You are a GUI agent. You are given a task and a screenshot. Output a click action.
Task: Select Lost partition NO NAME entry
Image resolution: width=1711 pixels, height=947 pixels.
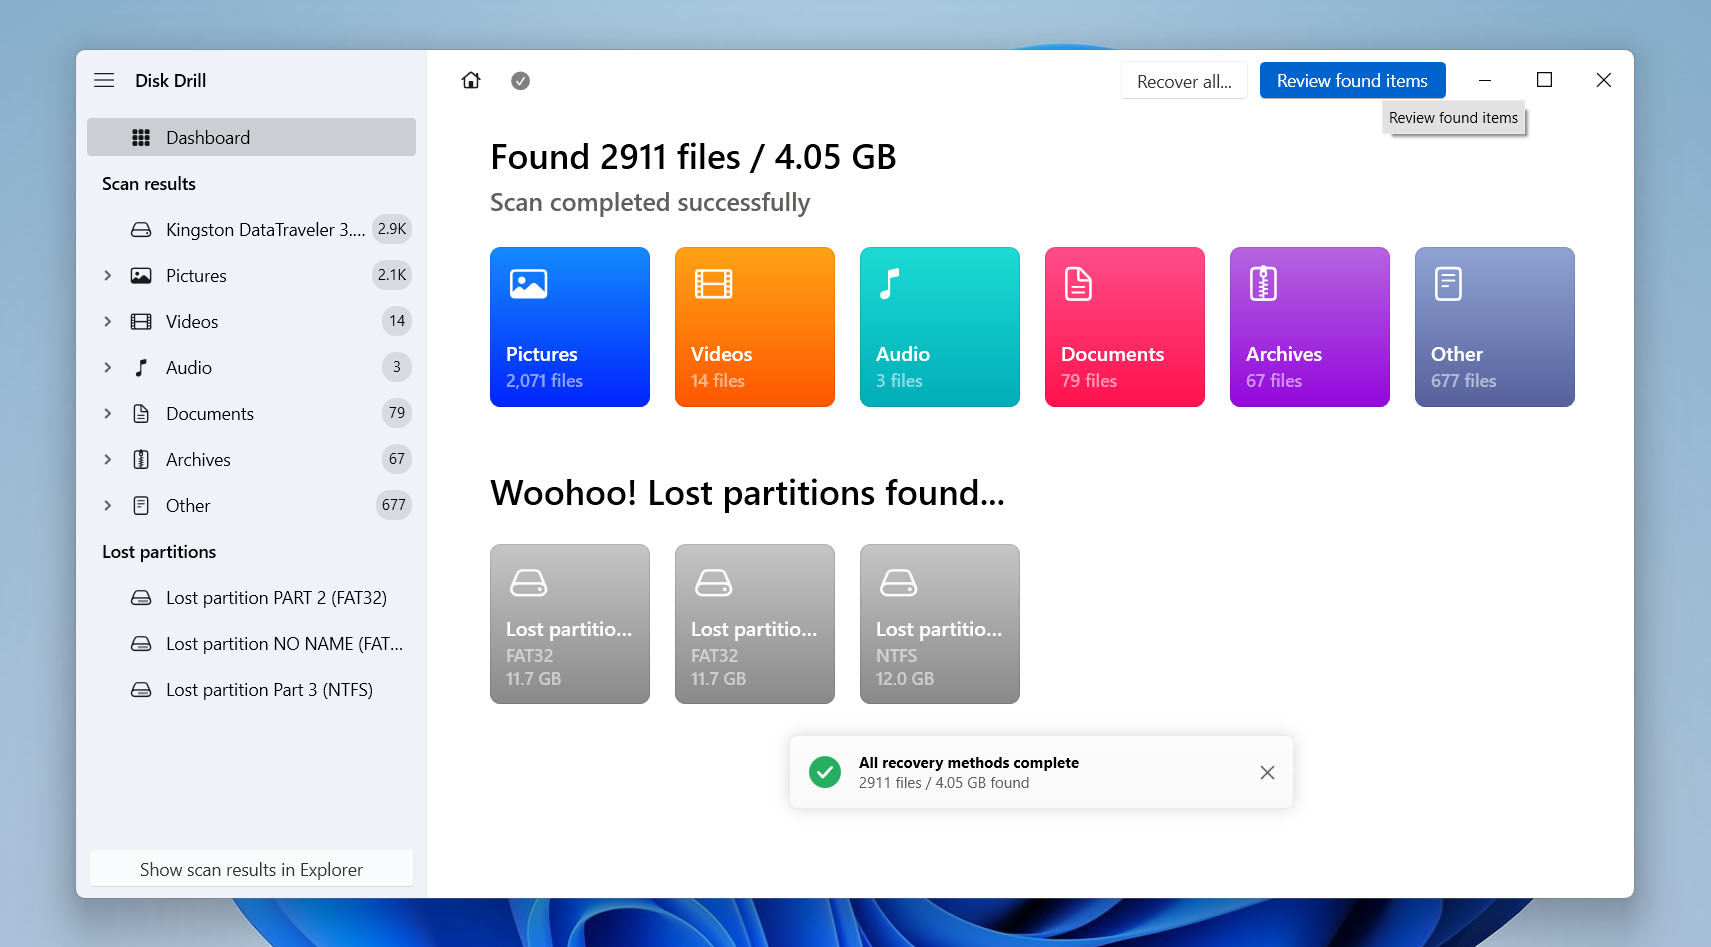click(251, 644)
